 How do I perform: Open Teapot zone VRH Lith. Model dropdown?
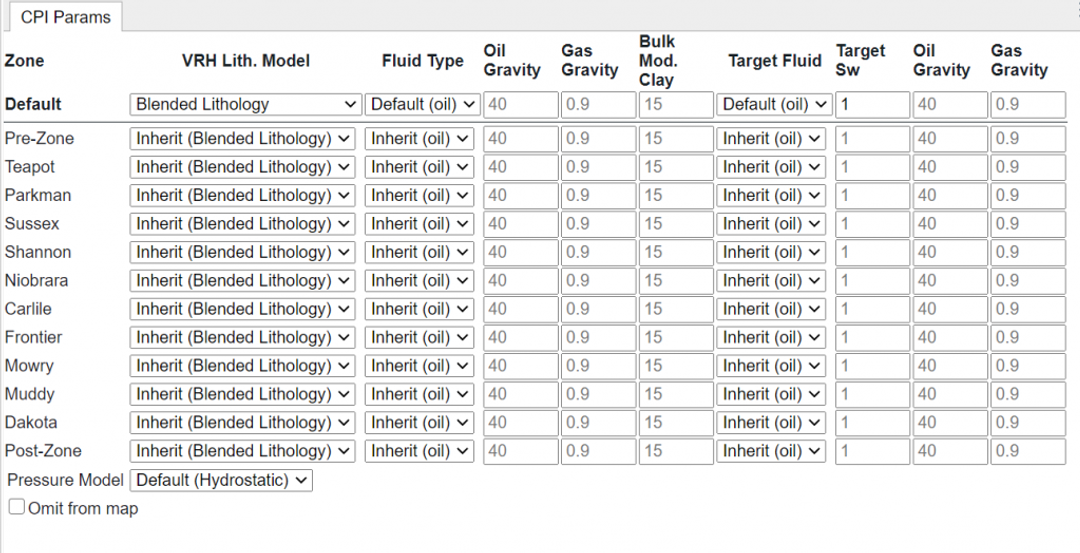pos(242,167)
